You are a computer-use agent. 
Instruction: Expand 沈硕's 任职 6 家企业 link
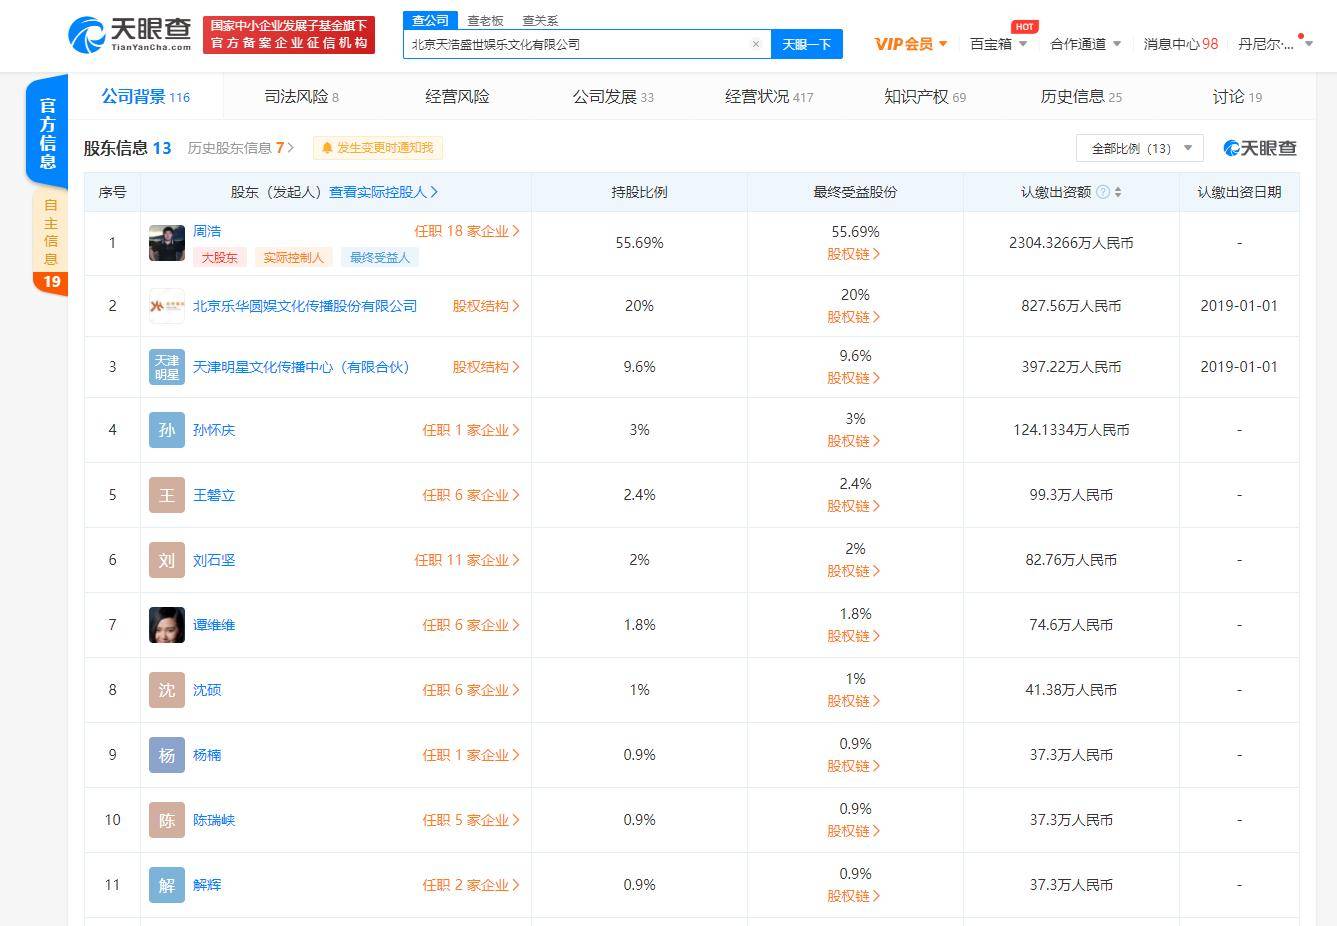coord(471,690)
